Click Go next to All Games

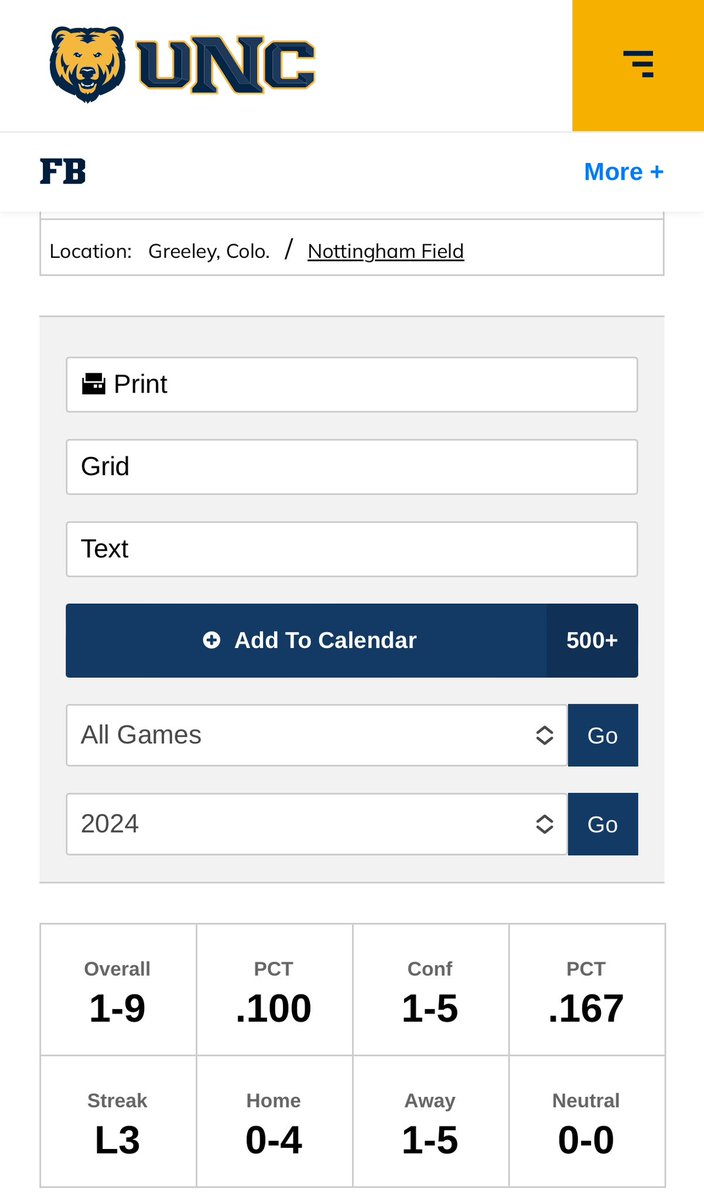pyautogui.click(x=603, y=735)
